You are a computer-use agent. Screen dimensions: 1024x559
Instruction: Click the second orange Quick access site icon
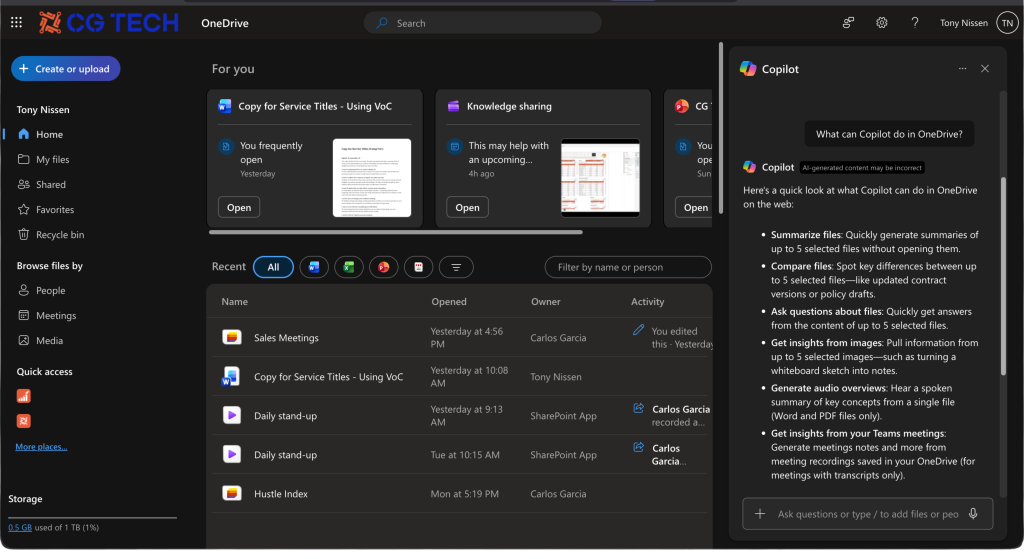[x=24, y=421]
